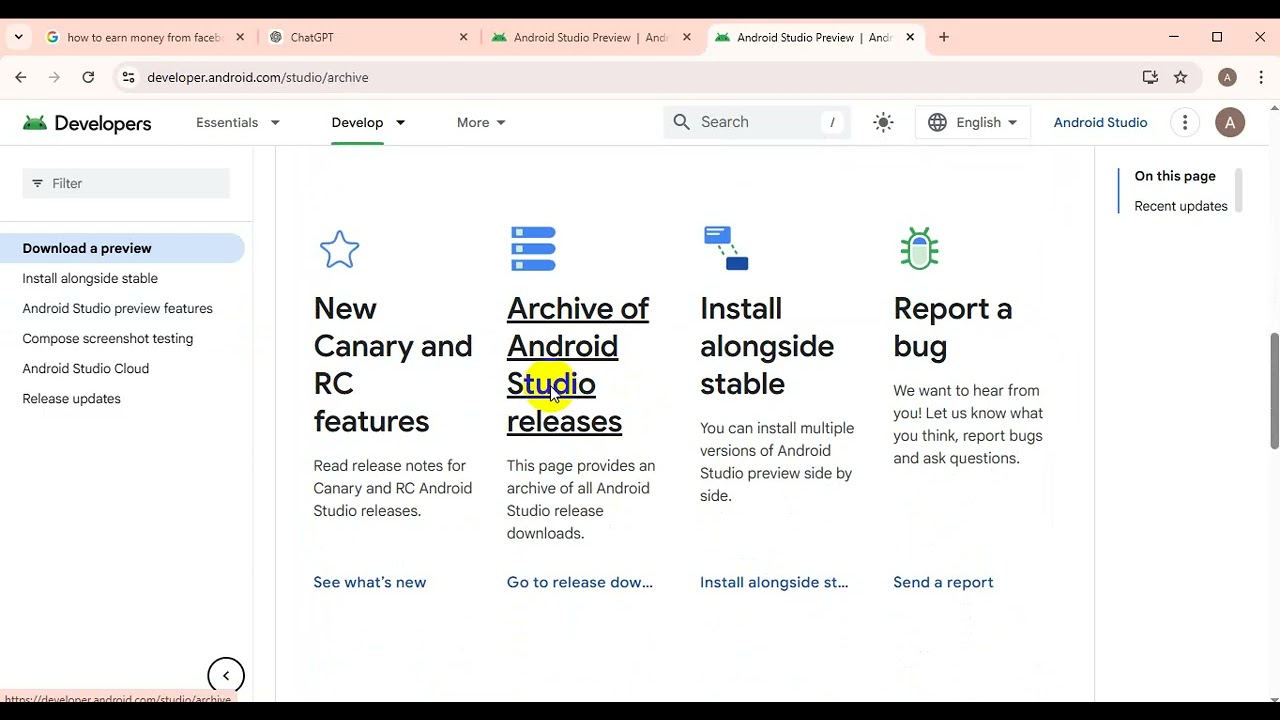The image size is (1280, 720).
Task: Open site information icon in address bar
Action: pyautogui.click(x=127, y=77)
